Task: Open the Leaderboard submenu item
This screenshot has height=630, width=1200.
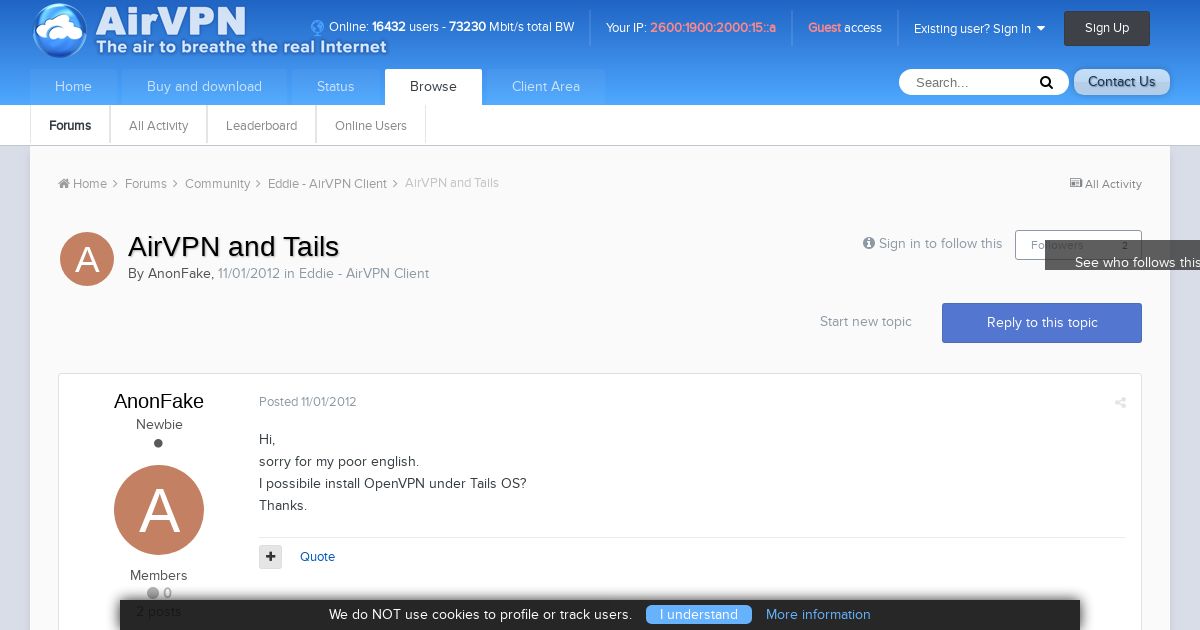Action: (261, 126)
